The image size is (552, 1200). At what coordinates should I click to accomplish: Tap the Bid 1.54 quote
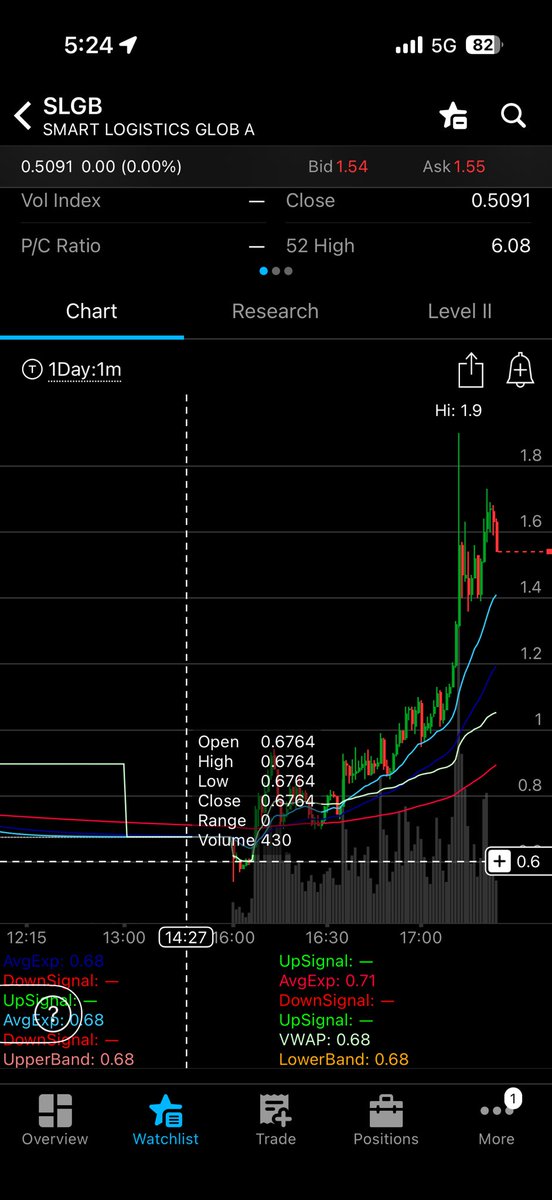[x=337, y=167]
